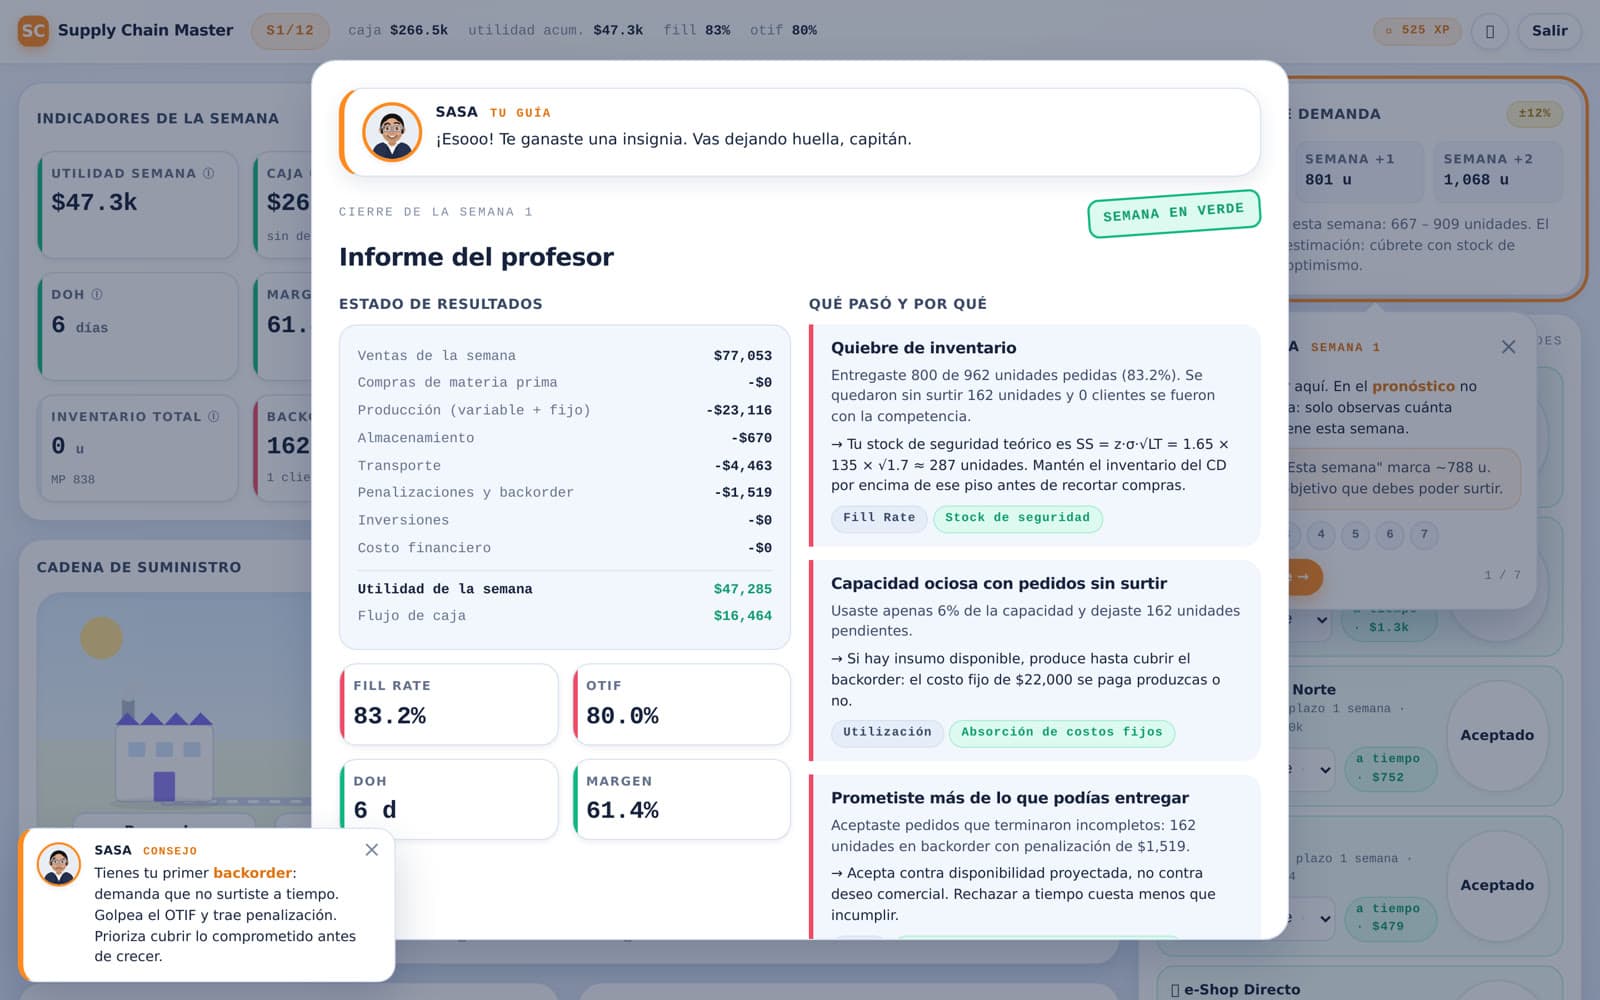Screen dimensions: 1600x1000
Task: Click the Salir button
Action: point(1549,31)
